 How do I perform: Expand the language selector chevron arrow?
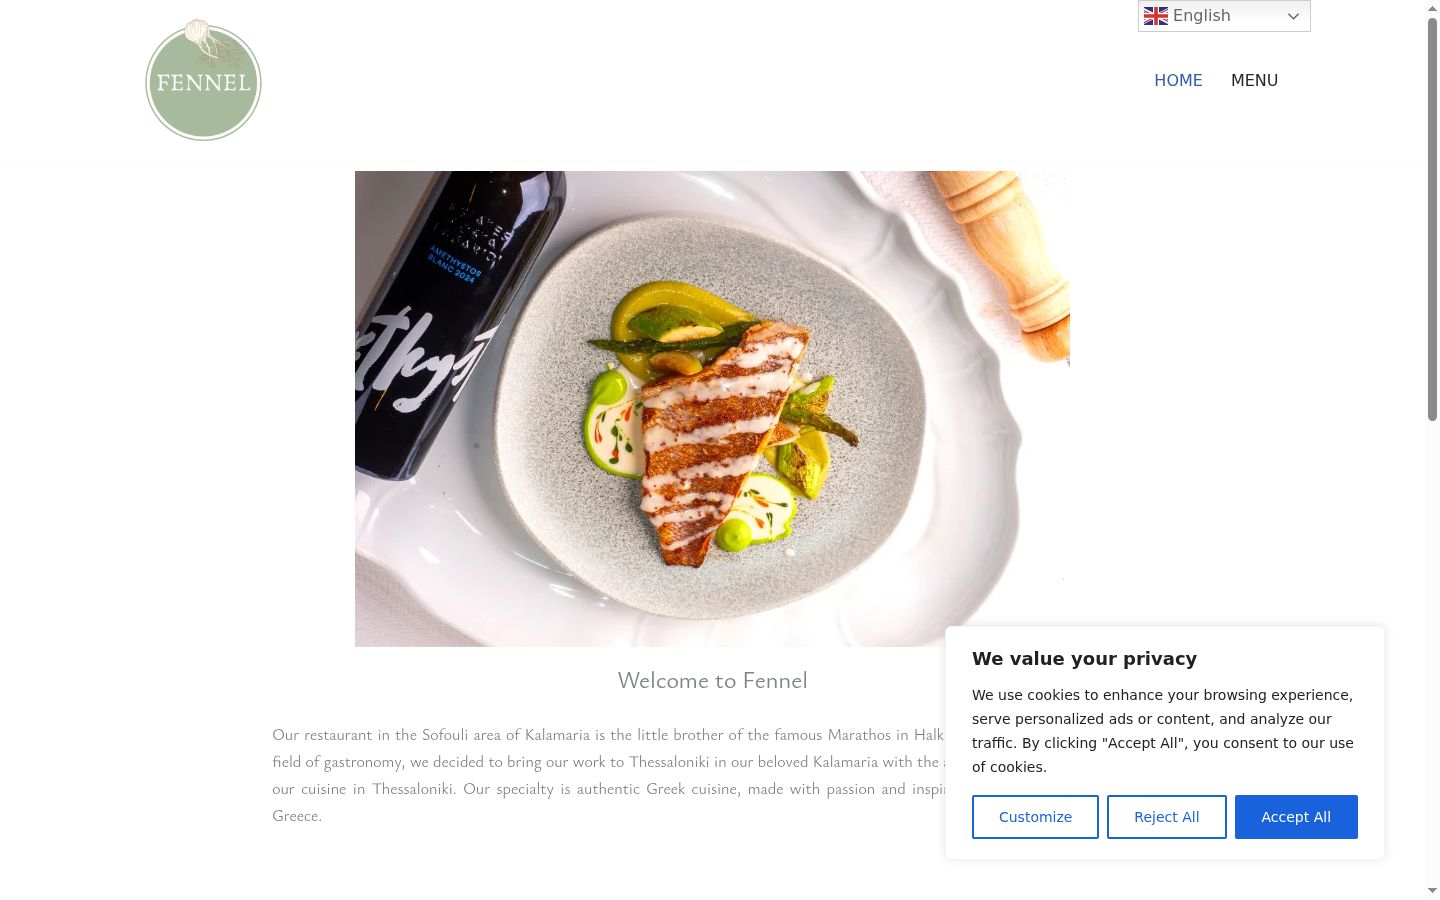point(1293,16)
